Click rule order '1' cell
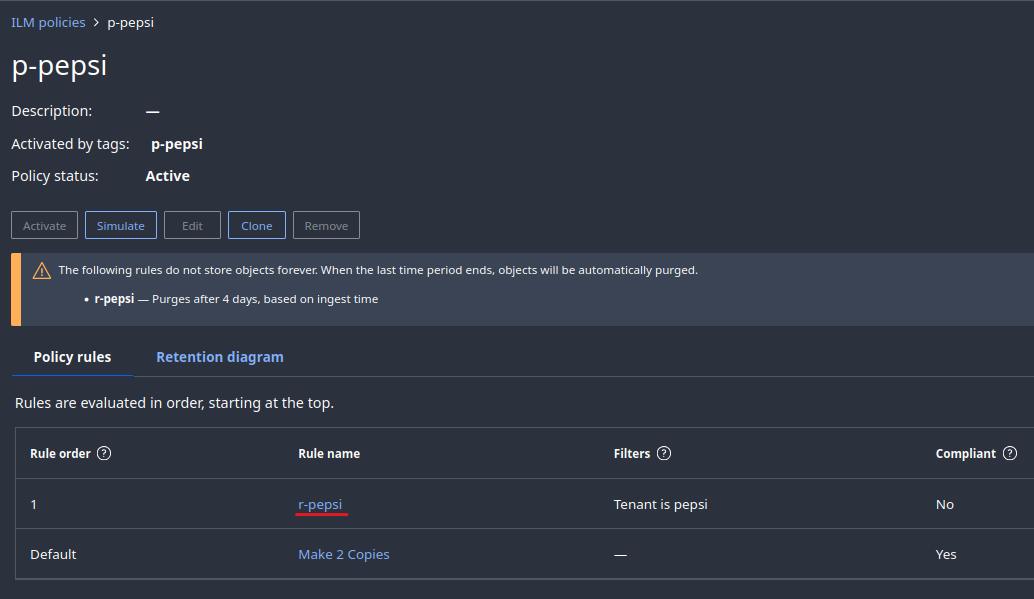The image size is (1034, 599). point(34,504)
